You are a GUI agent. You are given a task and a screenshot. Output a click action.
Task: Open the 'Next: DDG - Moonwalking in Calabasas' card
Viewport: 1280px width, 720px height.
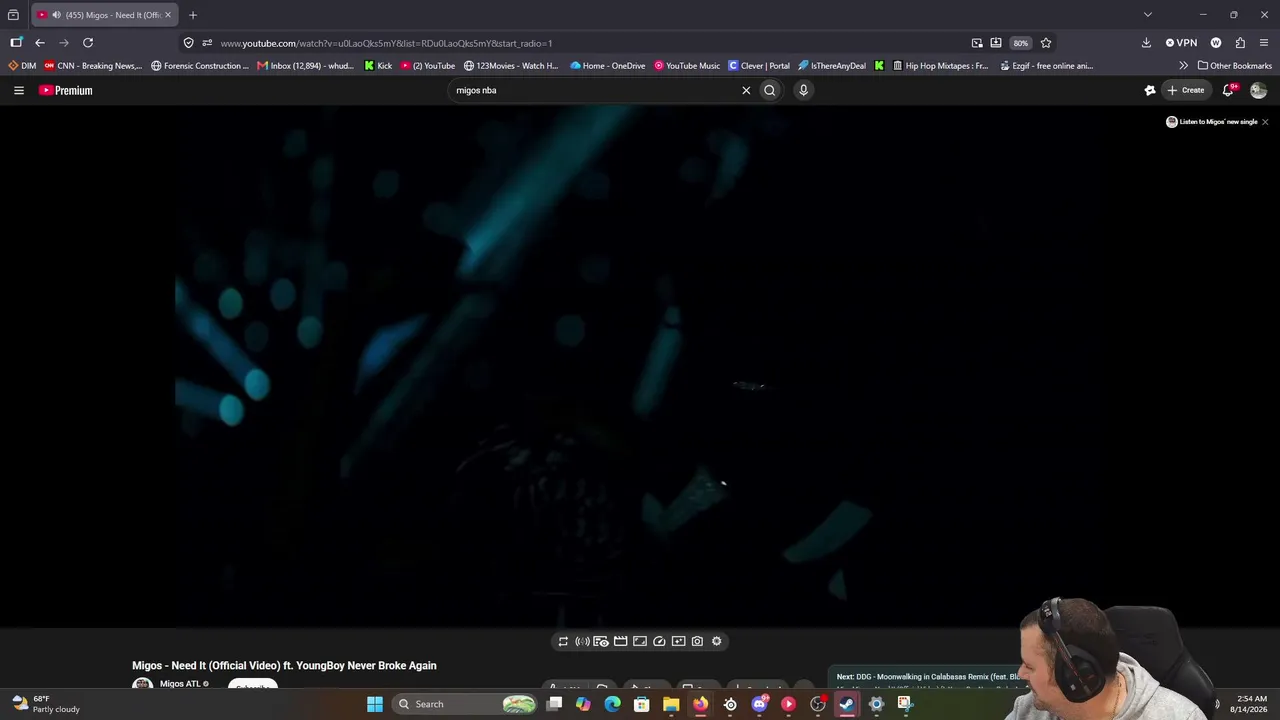926,677
